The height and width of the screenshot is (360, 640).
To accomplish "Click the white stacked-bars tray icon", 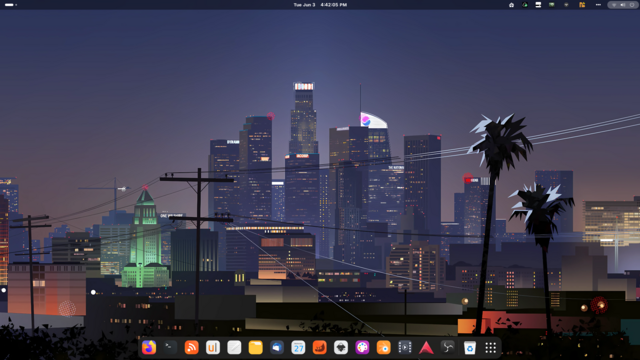I will 538,5.
